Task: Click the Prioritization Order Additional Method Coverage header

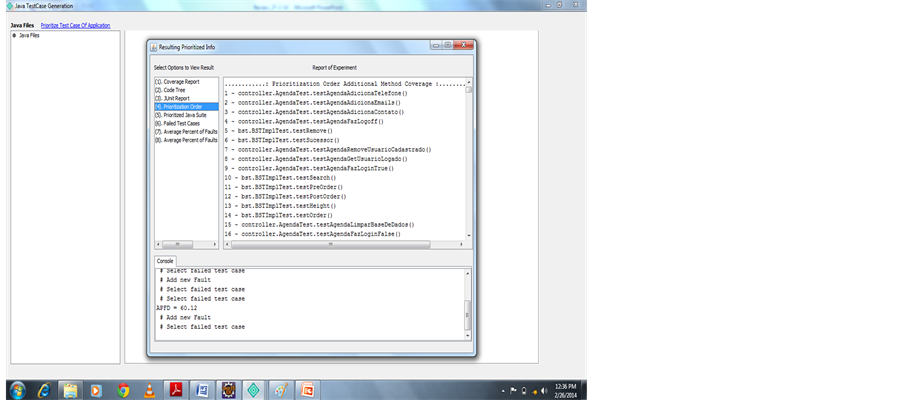Action: [x=345, y=84]
